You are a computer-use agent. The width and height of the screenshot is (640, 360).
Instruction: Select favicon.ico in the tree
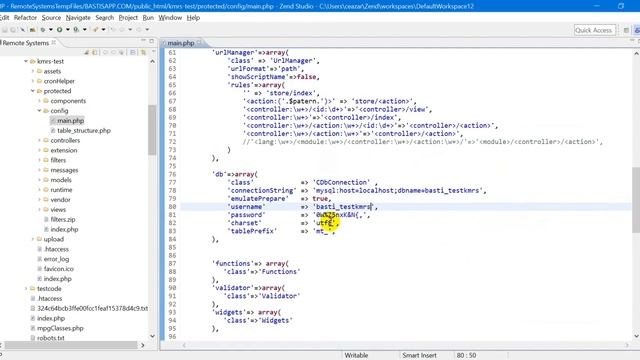coord(58,269)
